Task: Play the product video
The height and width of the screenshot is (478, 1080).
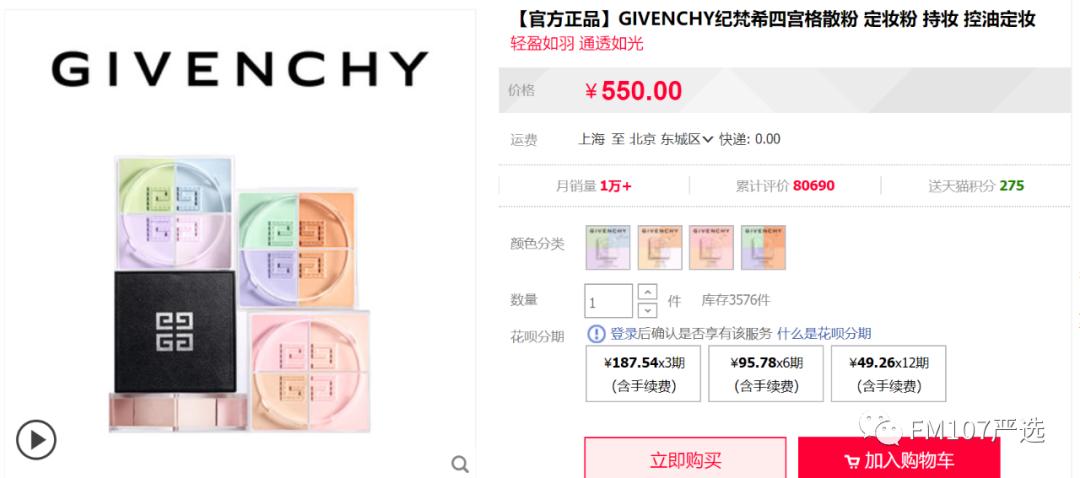Action: tap(36, 439)
